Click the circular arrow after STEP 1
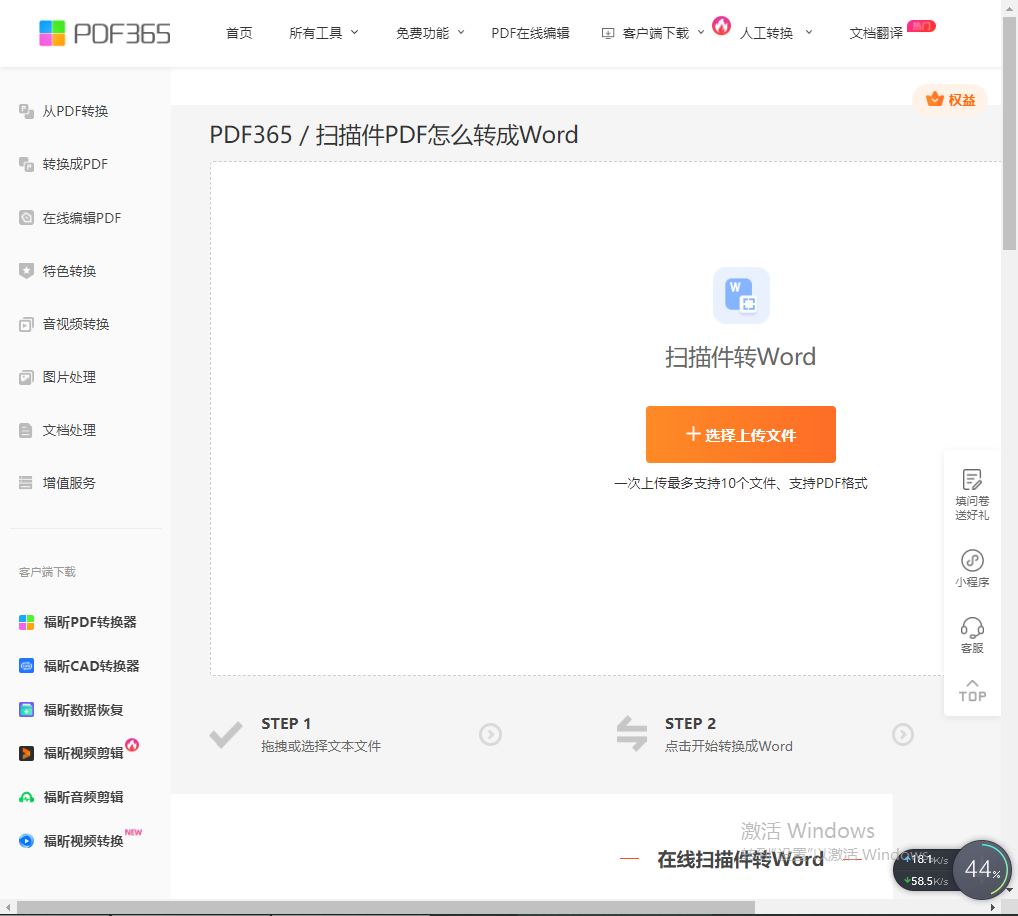1018x916 pixels. tap(490, 734)
